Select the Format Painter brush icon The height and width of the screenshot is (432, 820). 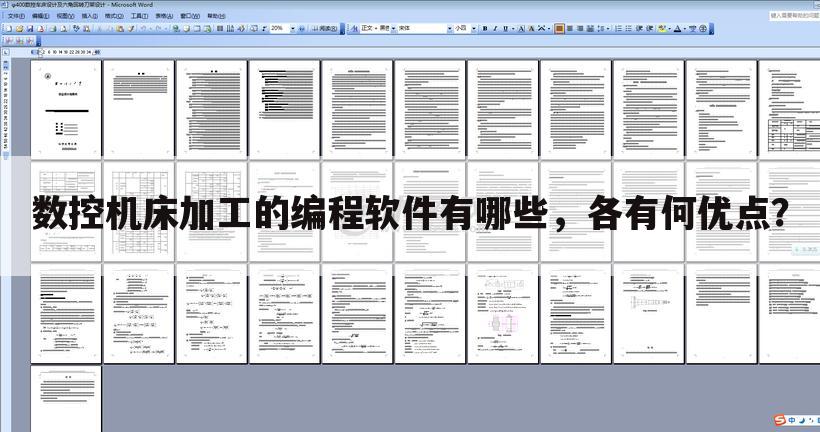(130, 29)
